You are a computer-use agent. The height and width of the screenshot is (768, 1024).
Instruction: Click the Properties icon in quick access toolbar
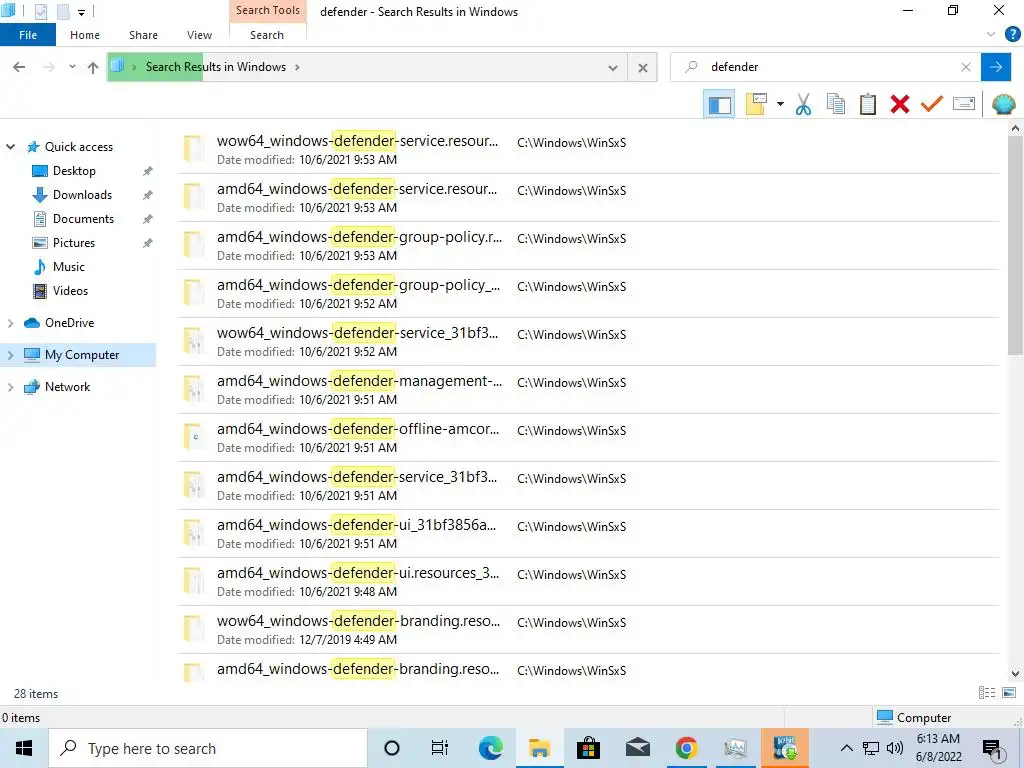coord(40,11)
